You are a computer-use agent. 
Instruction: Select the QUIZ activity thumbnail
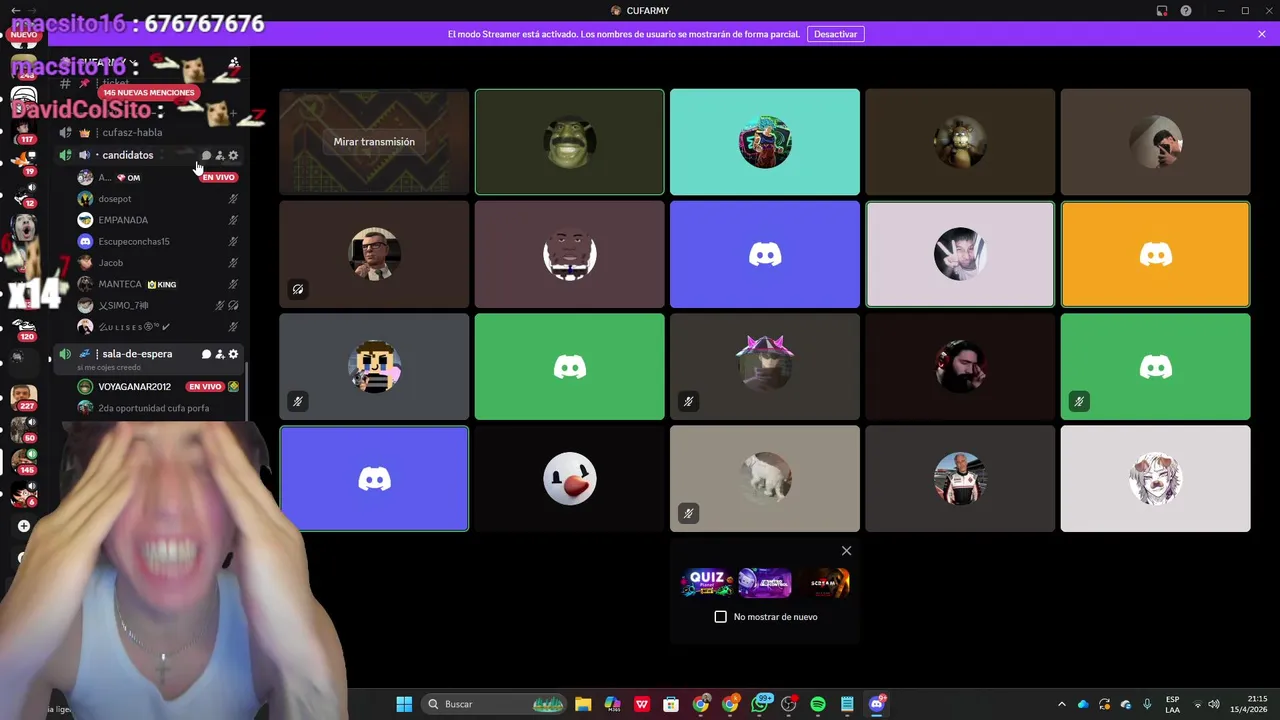[x=707, y=582]
